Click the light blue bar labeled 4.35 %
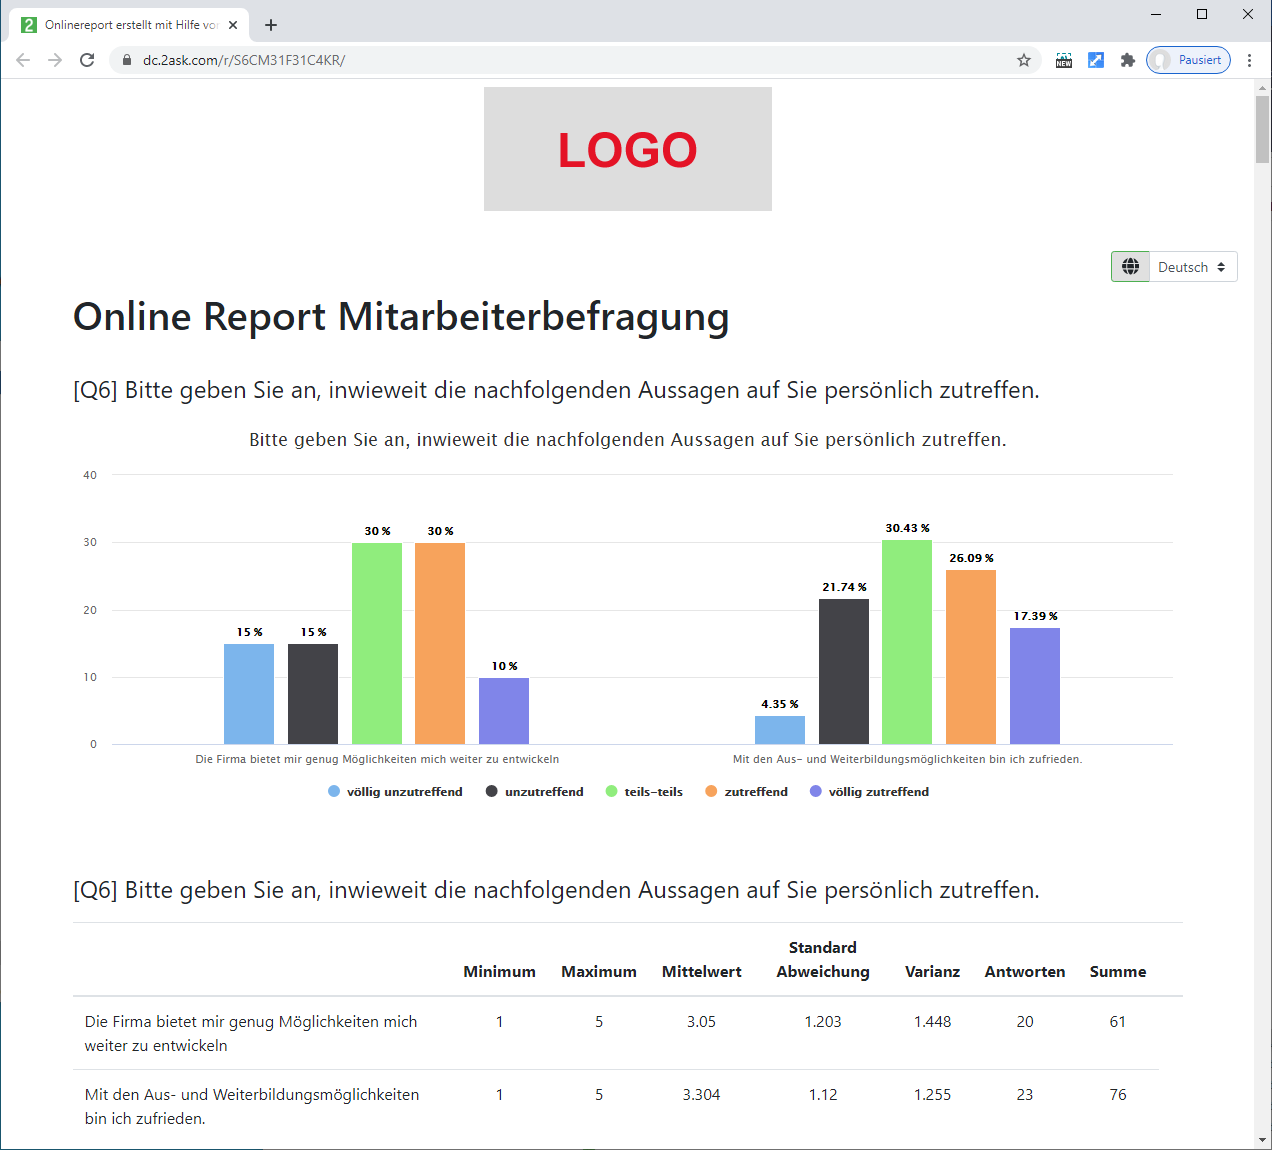 point(780,730)
